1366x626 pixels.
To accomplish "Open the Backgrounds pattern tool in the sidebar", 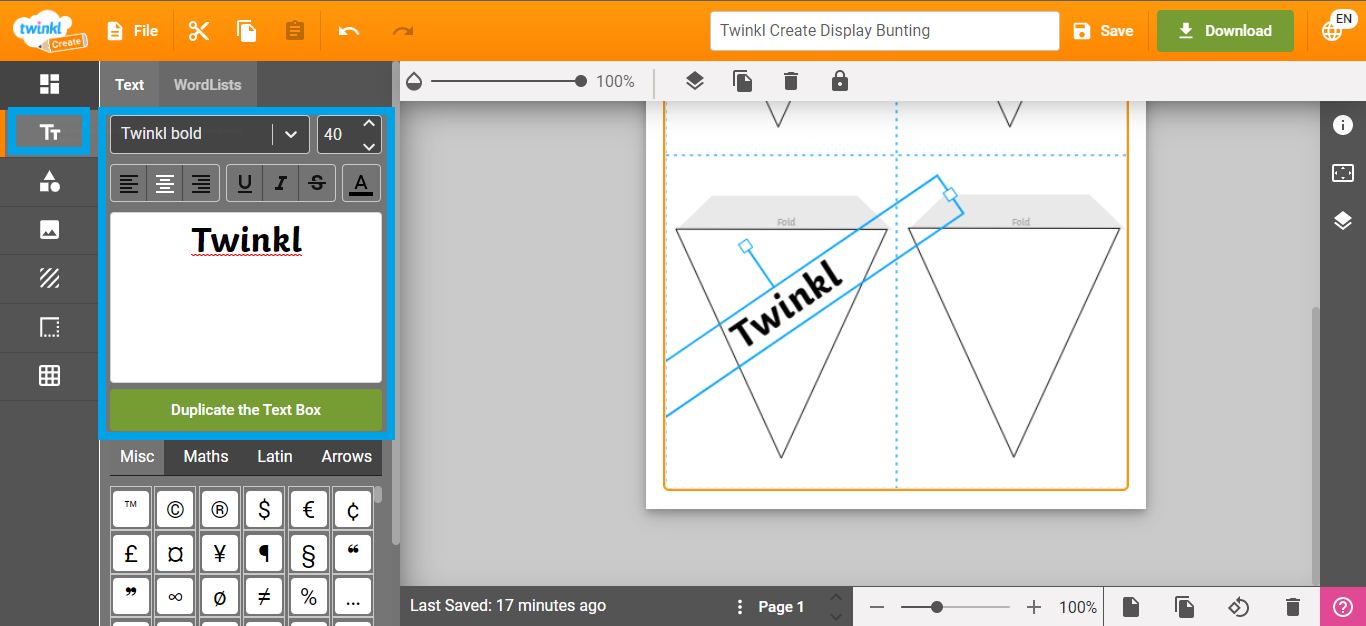I will pyautogui.click(x=49, y=278).
